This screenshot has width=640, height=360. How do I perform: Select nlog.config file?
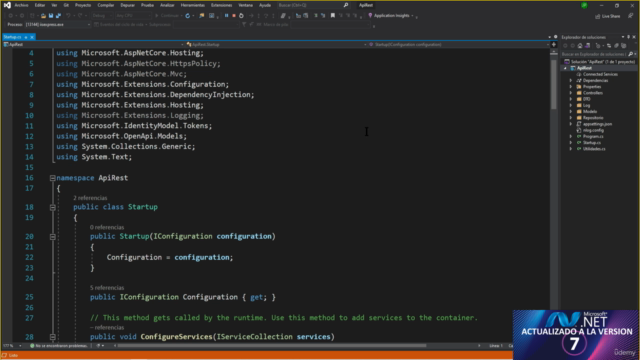click(593, 130)
